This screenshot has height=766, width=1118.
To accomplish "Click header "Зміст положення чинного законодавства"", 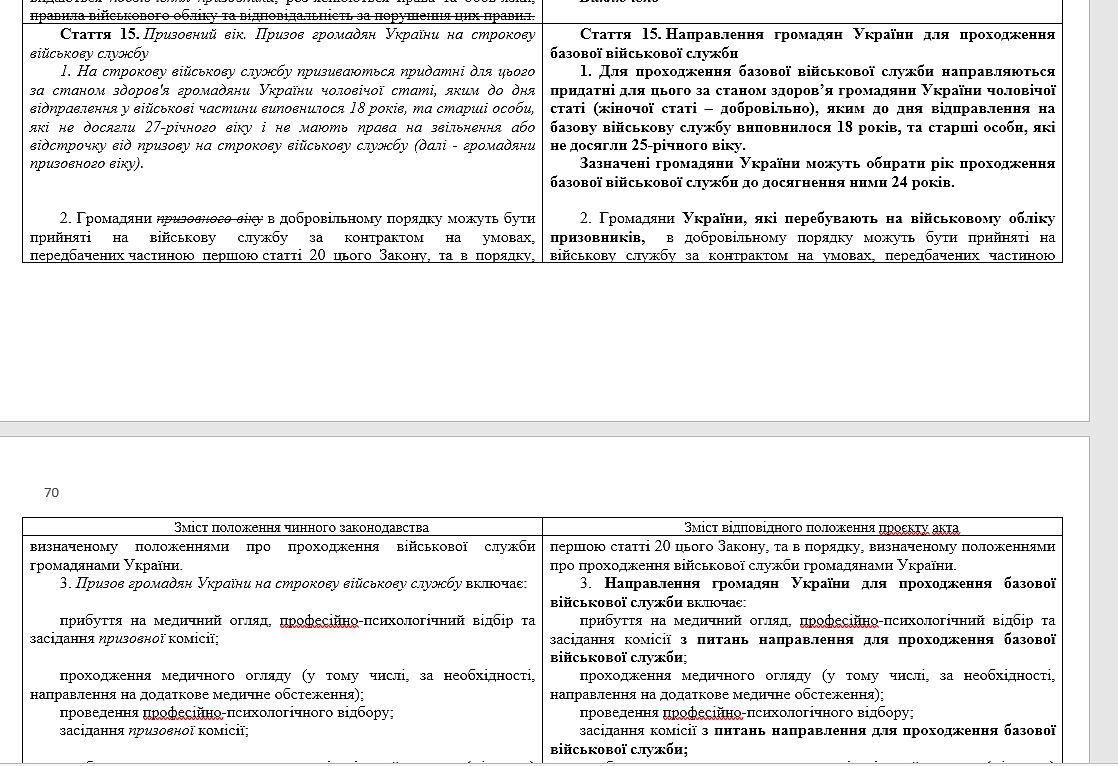I will point(282,527).
